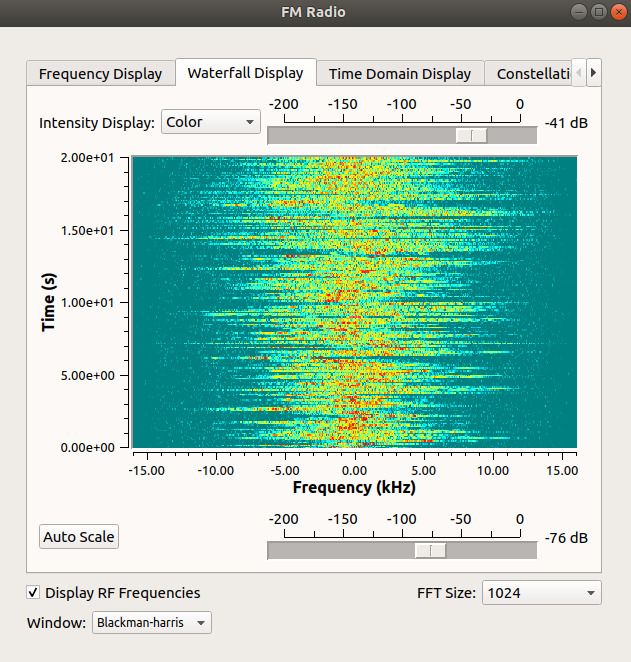Image resolution: width=631 pixels, height=662 pixels.
Task: Switch to the Frequency Display tab
Action: pos(100,73)
